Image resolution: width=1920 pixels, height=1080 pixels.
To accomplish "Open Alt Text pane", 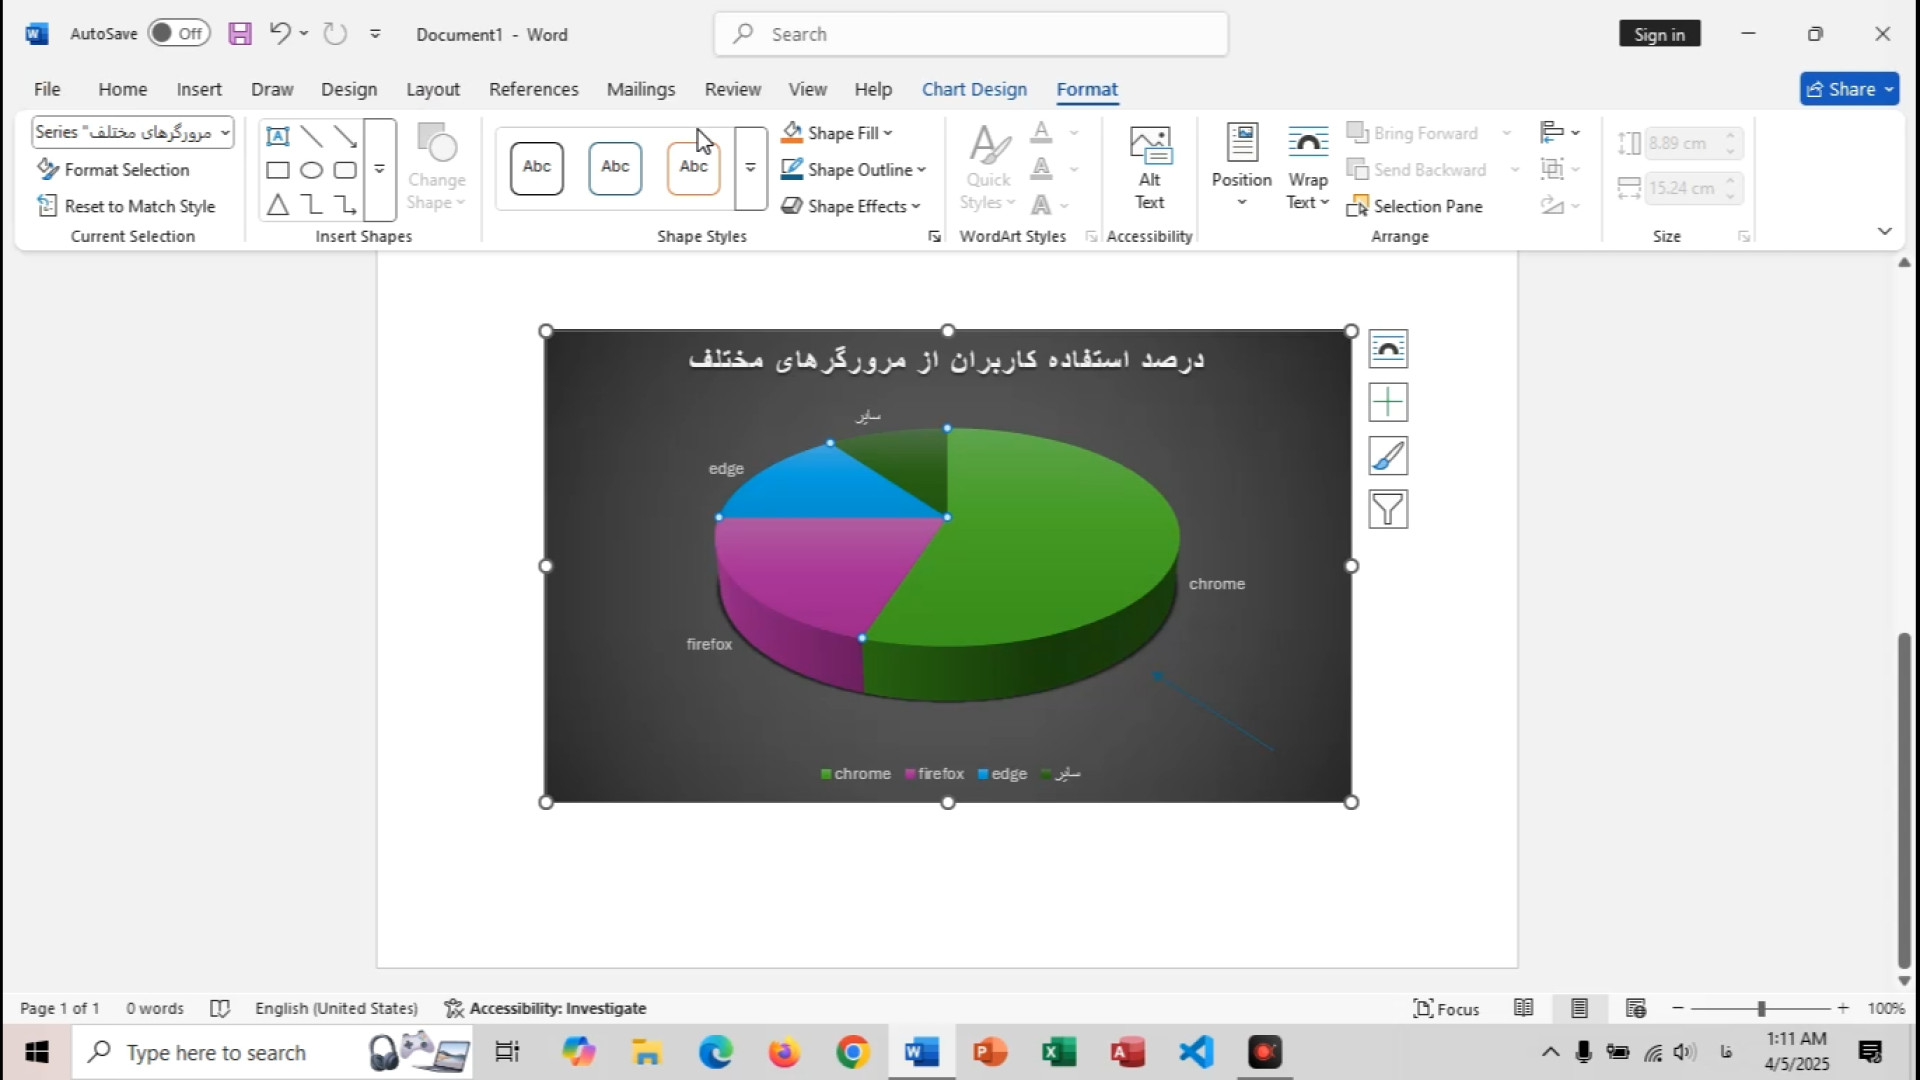I will (x=1150, y=168).
